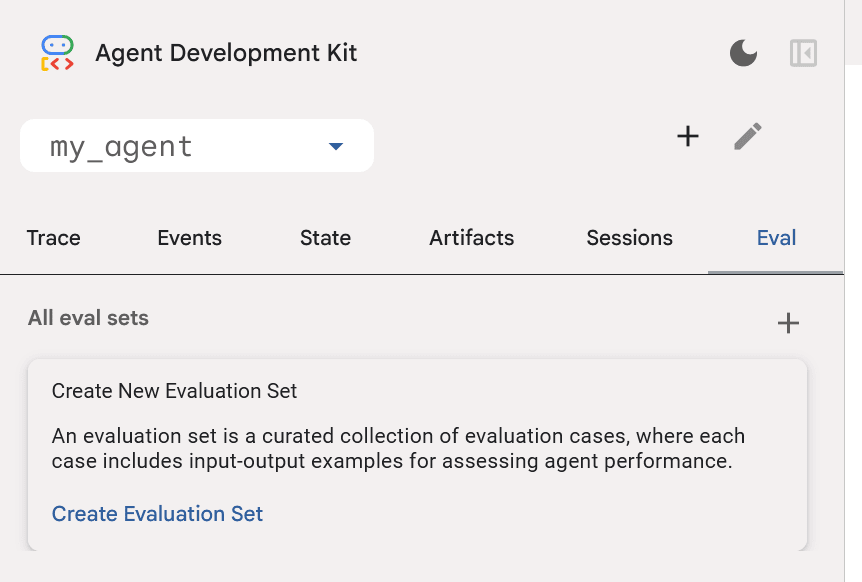The height and width of the screenshot is (582, 862).
Task: Select the Eval tab
Action: (x=776, y=238)
